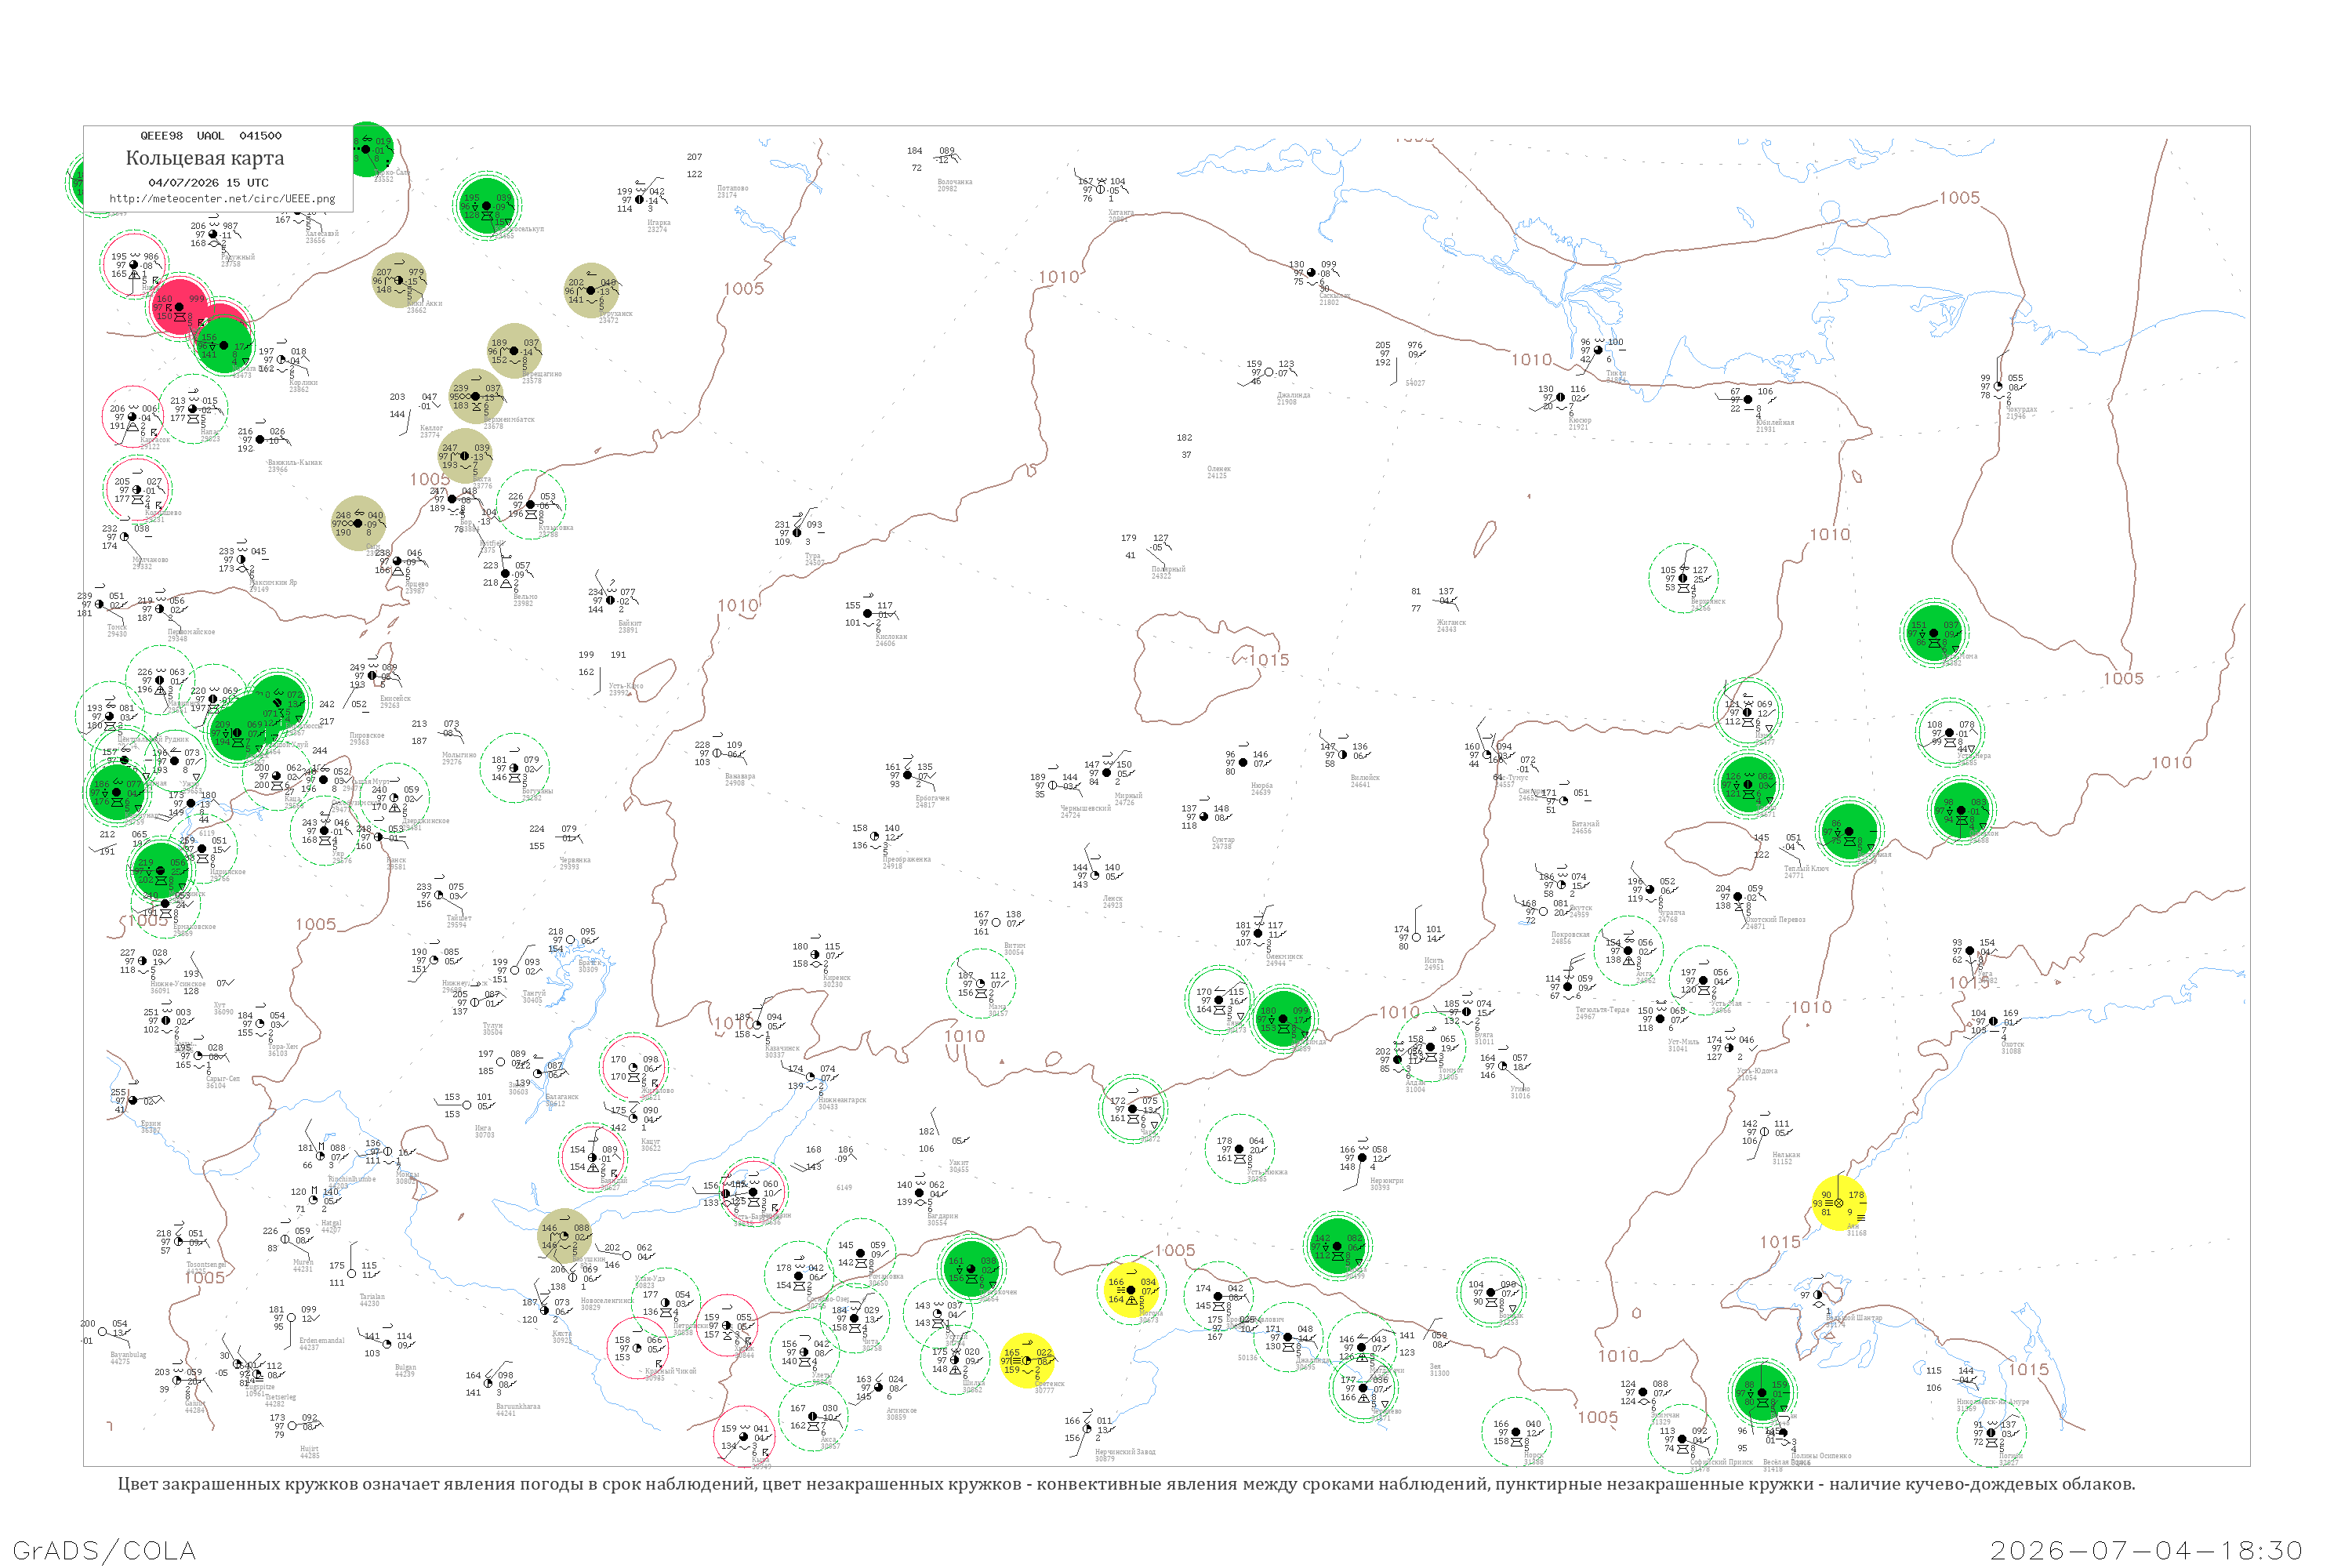Select the "Ванжиль-Кынак" station name label
The height and width of the screenshot is (1568, 2352).
(294, 463)
